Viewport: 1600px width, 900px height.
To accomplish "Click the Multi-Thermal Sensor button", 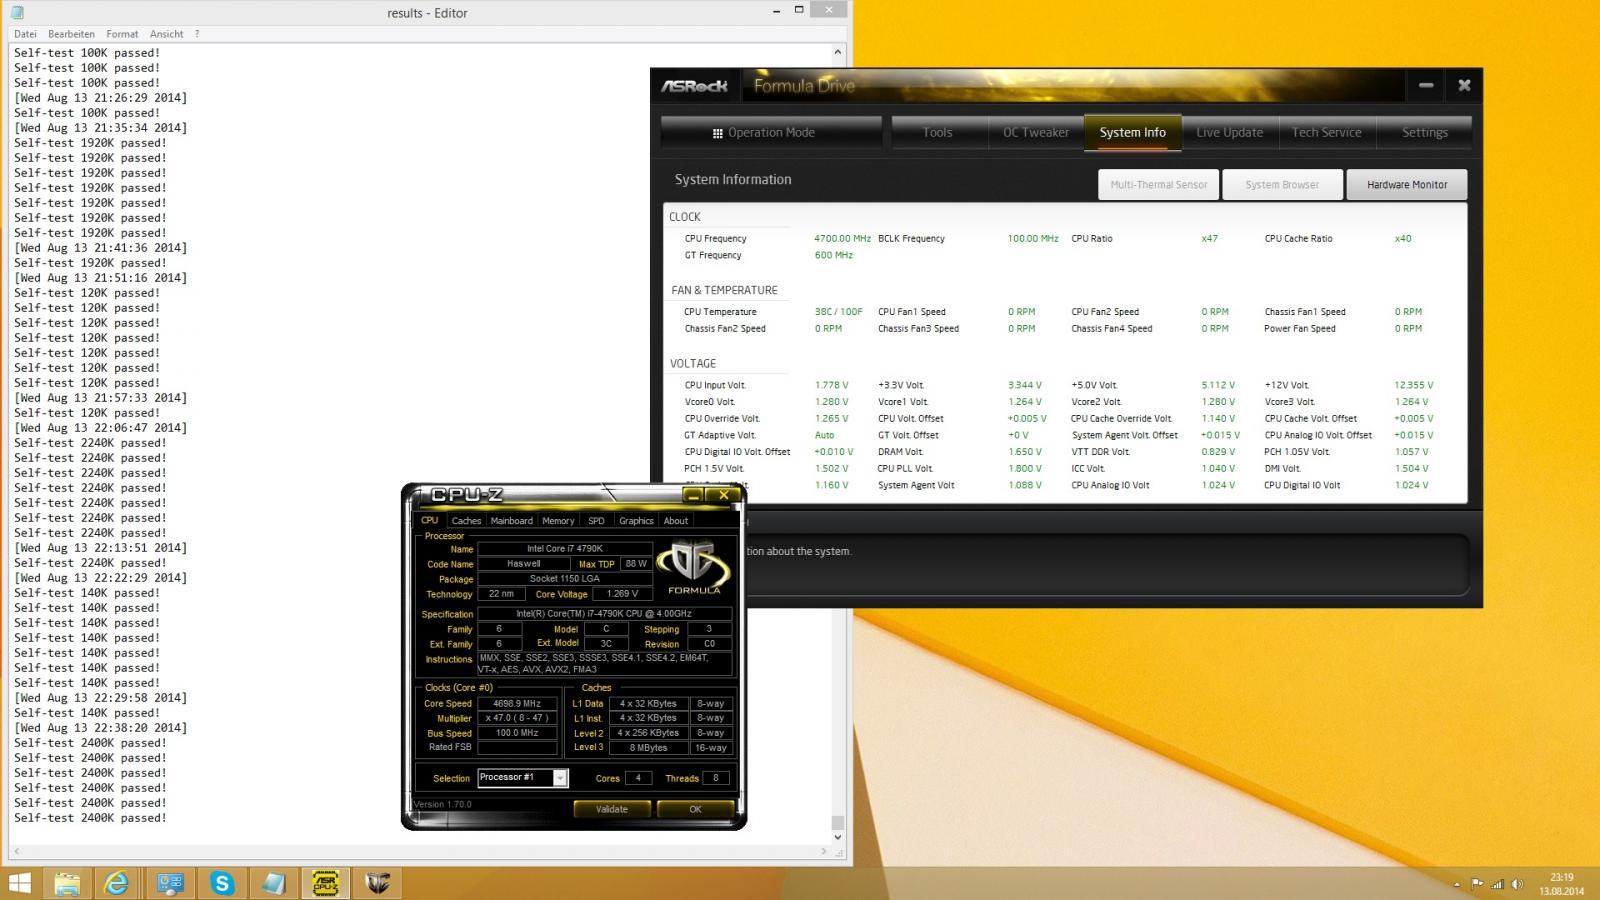I will pos(1158,184).
